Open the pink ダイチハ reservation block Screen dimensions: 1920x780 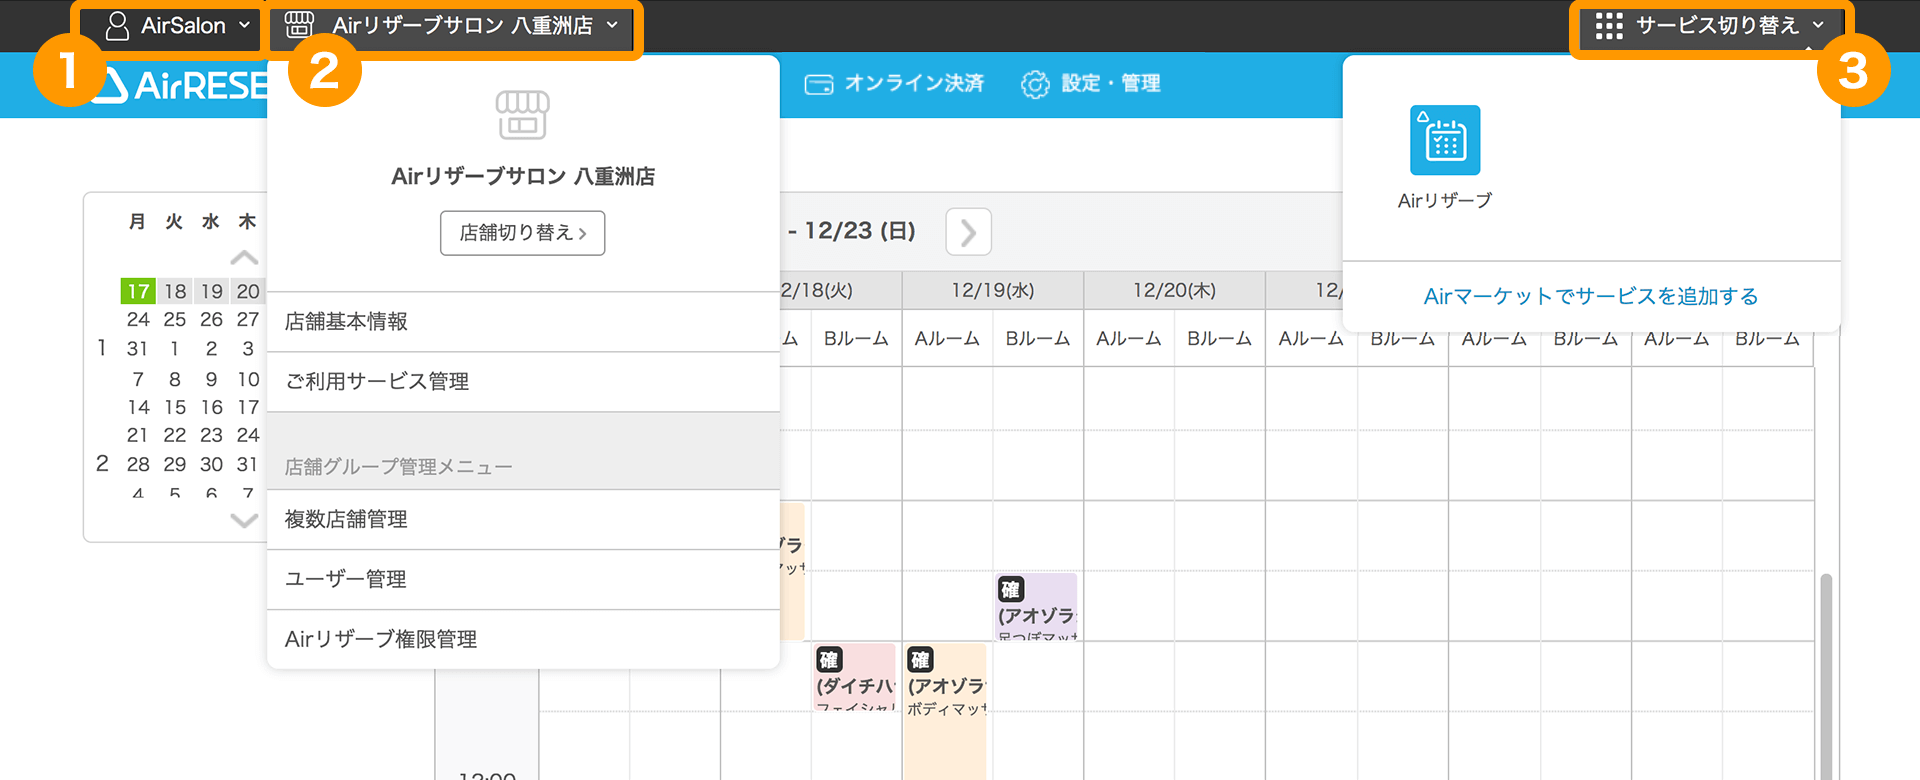coord(855,677)
